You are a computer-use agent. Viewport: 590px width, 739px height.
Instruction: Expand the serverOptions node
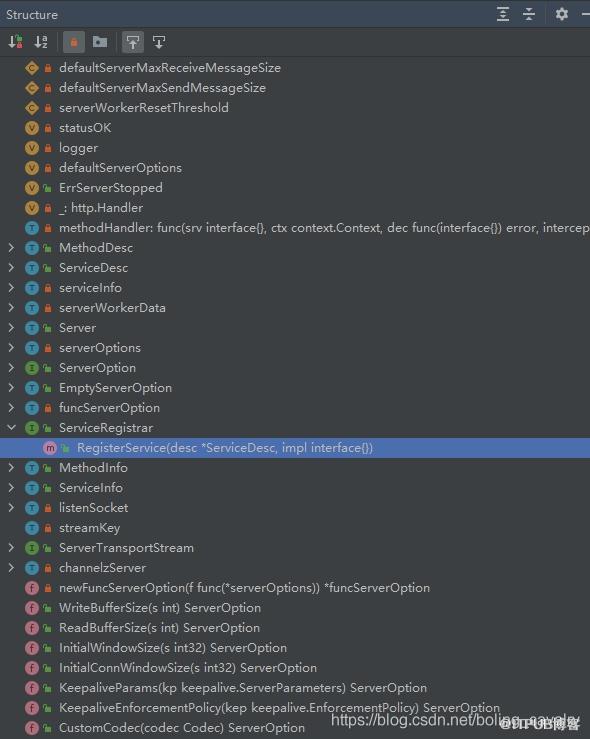[x=11, y=348]
